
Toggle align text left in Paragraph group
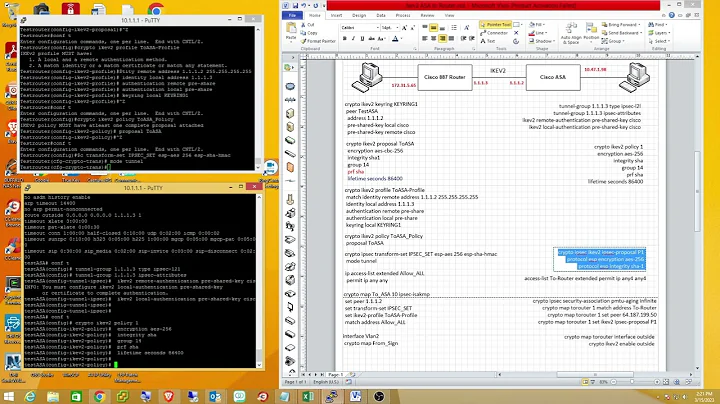coord(425,39)
